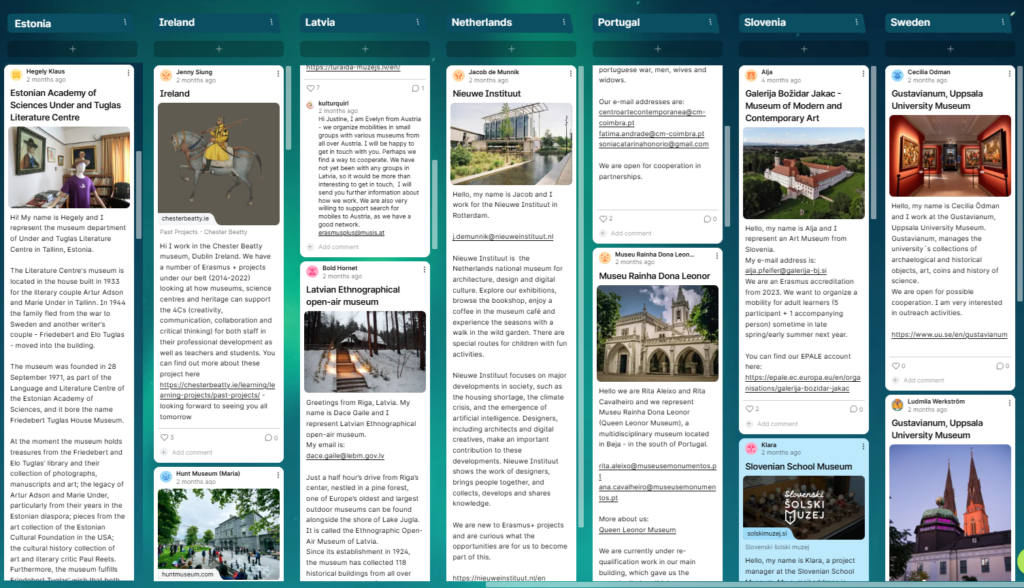Add a post to the Sweden column
The width and height of the screenshot is (1024, 588).
pyautogui.click(x=950, y=49)
